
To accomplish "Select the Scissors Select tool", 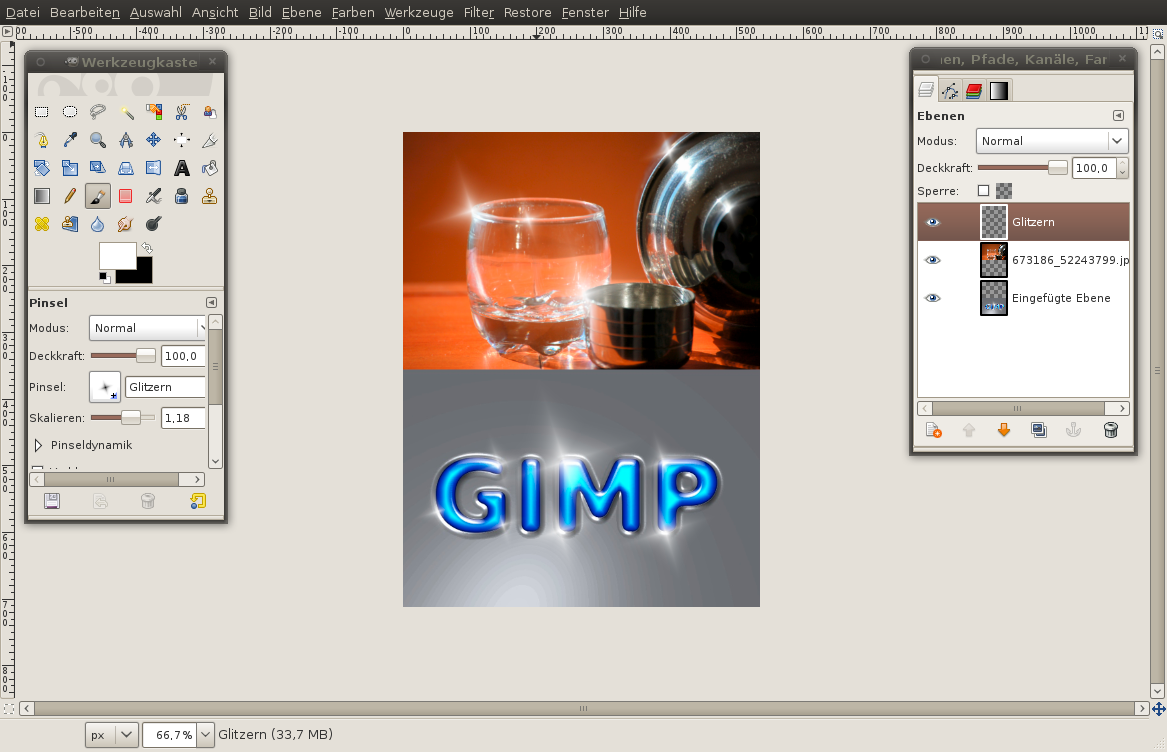I will click(182, 112).
